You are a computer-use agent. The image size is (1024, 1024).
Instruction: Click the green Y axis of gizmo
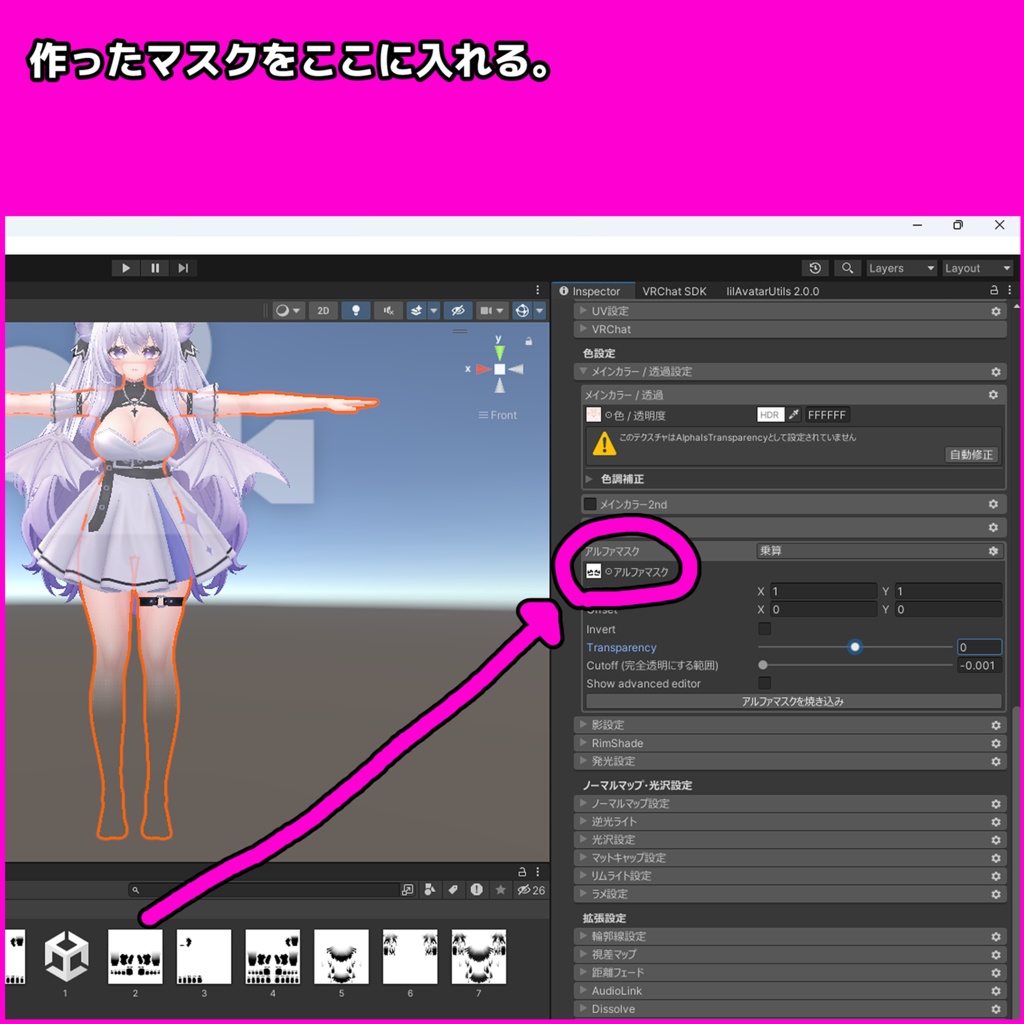pos(500,351)
